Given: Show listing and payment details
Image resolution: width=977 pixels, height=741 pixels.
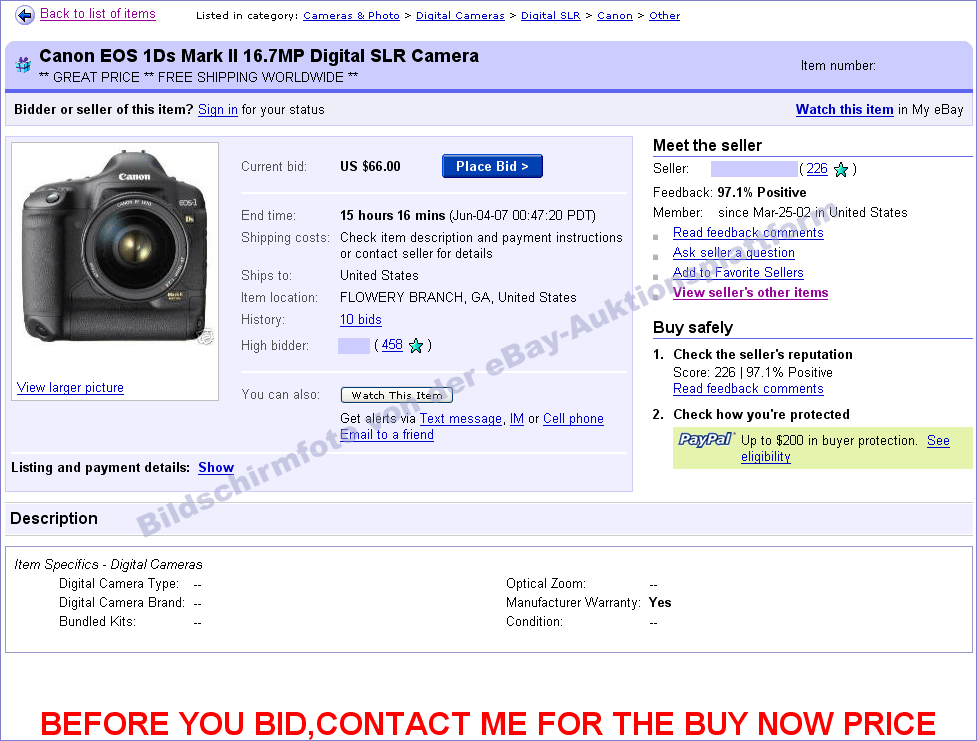Looking at the screenshot, I should coord(216,467).
